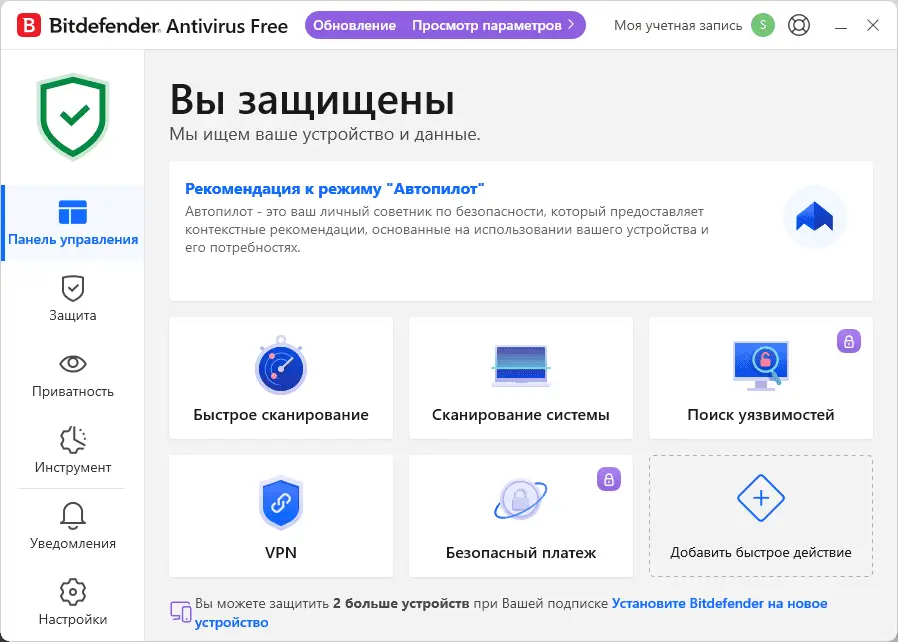898x642 pixels.
Task: Open Уведомления notifications
Action: pyautogui.click(x=73, y=526)
